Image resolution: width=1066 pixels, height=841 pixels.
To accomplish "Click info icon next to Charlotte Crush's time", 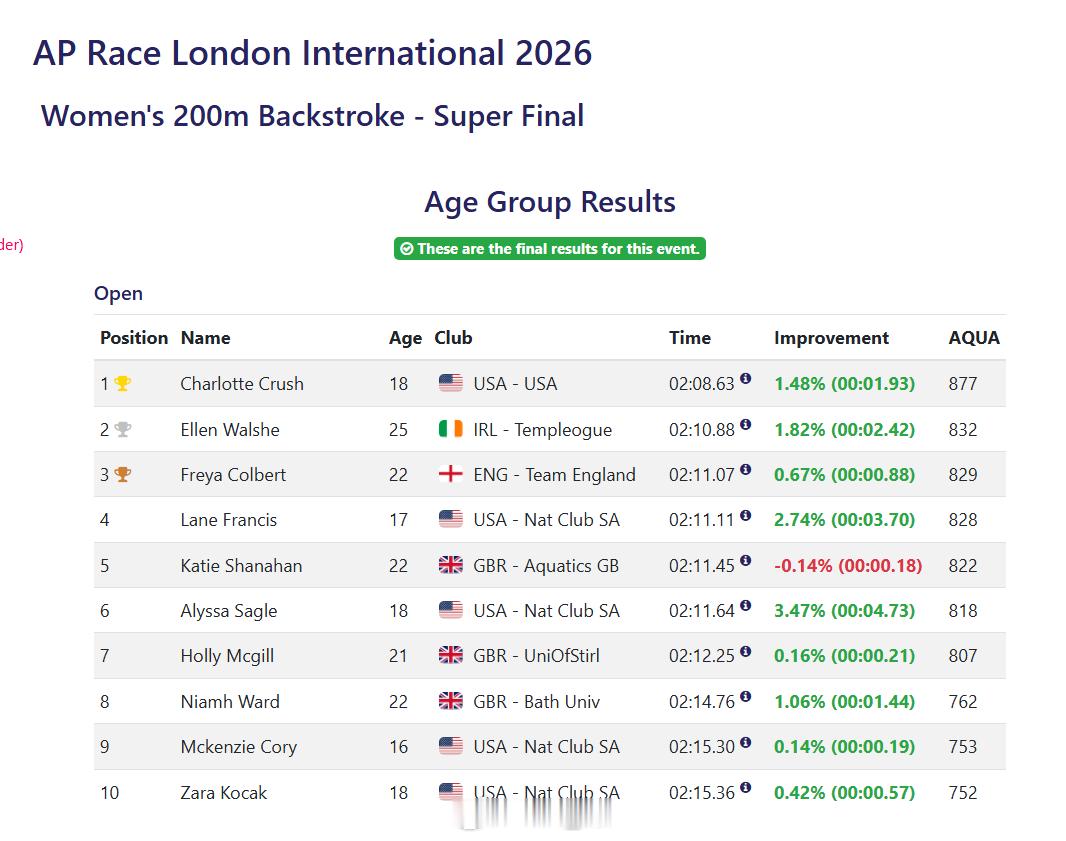I will [x=745, y=378].
